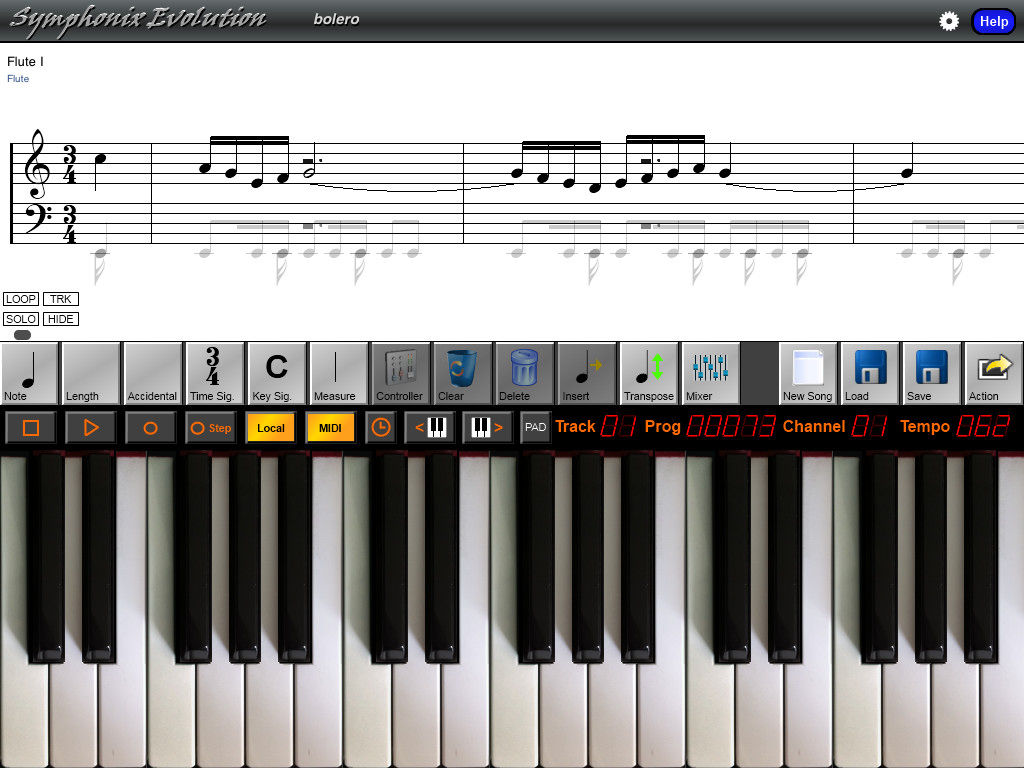
Task: Click the Symphonix Evolution logo
Action: [x=138, y=20]
